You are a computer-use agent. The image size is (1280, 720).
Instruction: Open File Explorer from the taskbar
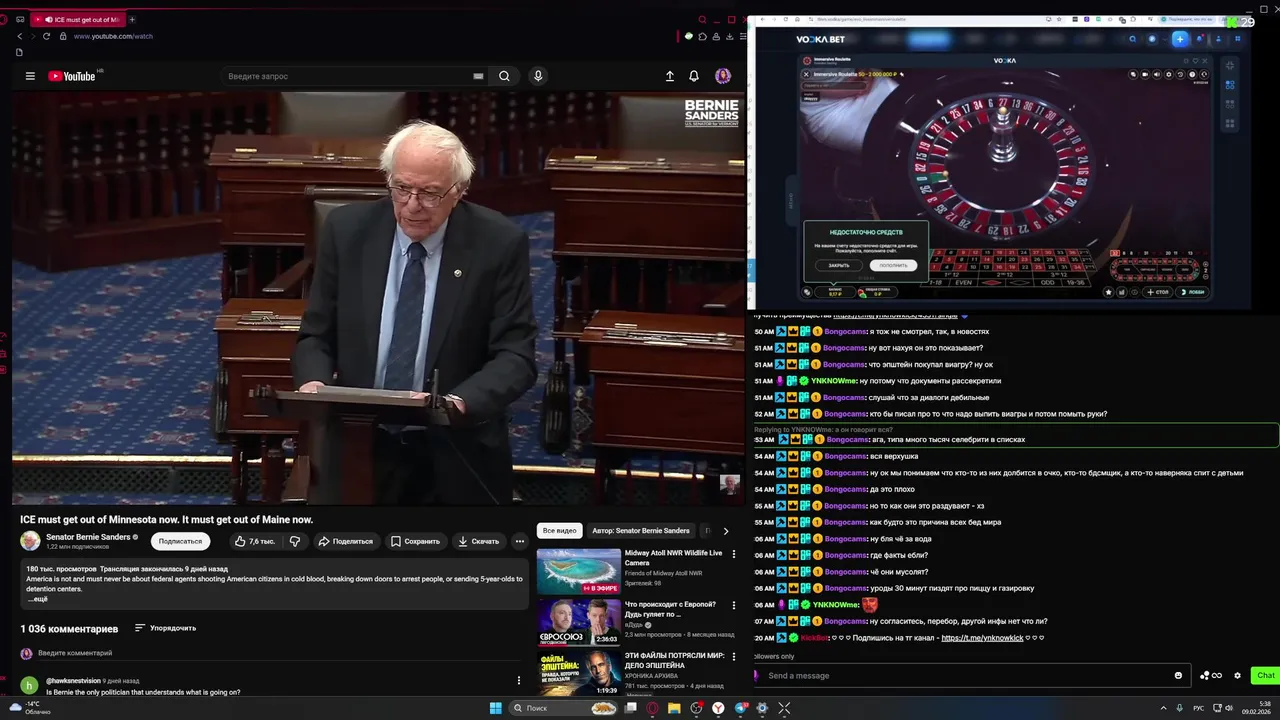[674, 708]
